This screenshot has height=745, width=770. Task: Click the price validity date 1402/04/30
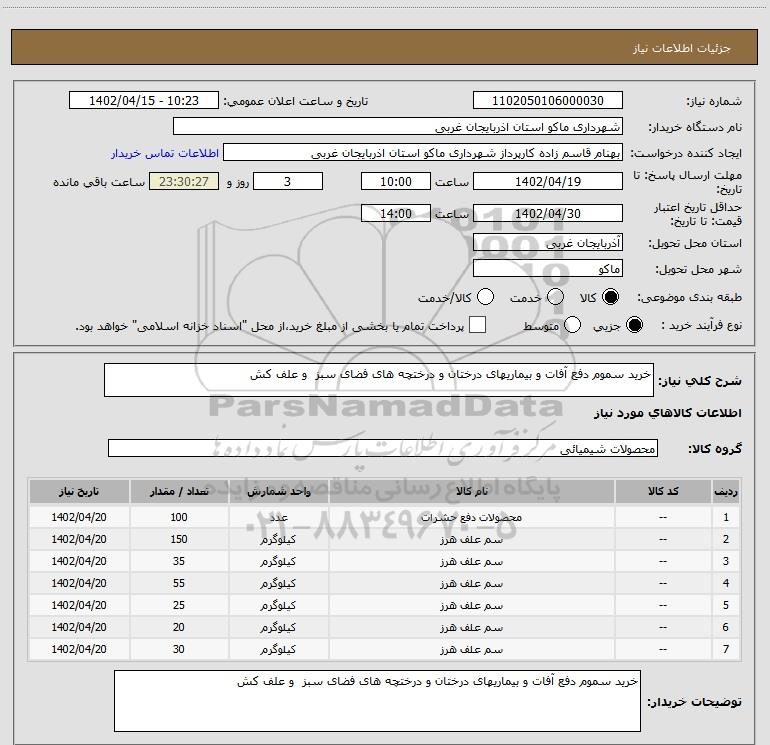[x=548, y=213]
